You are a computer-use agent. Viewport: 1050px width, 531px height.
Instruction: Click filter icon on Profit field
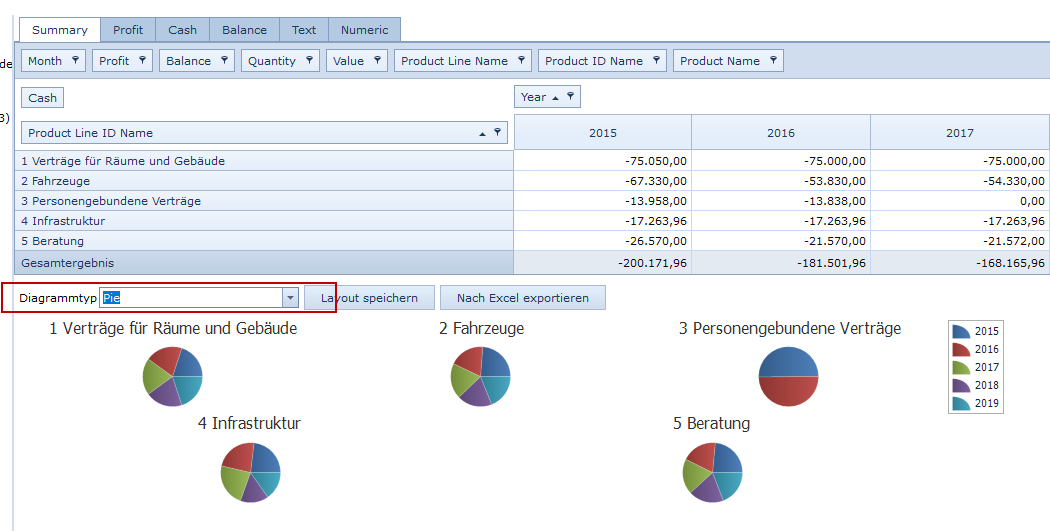[x=143, y=61]
